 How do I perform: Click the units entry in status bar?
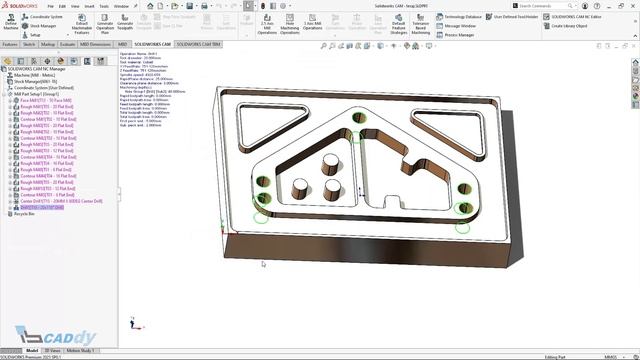pos(611,357)
